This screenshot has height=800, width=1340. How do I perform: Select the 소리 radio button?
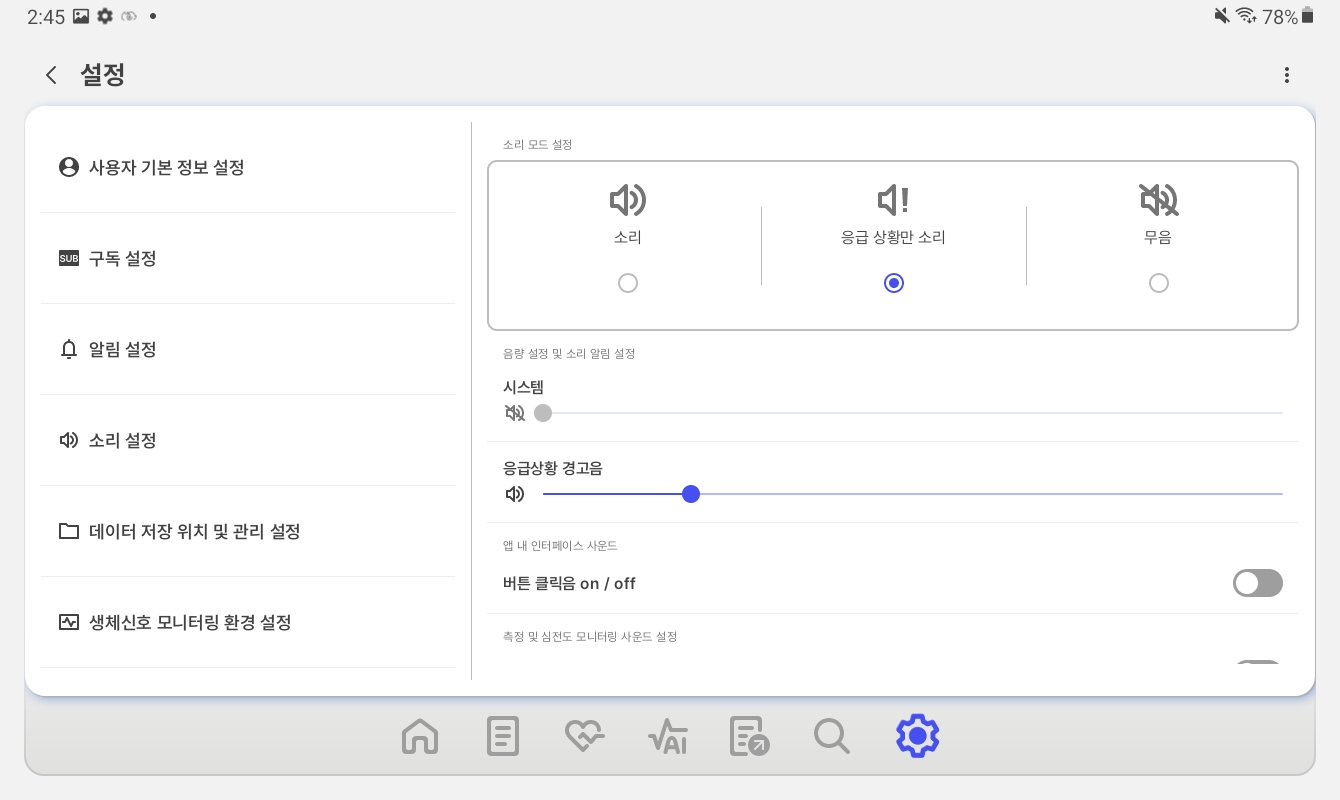[x=628, y=283]
